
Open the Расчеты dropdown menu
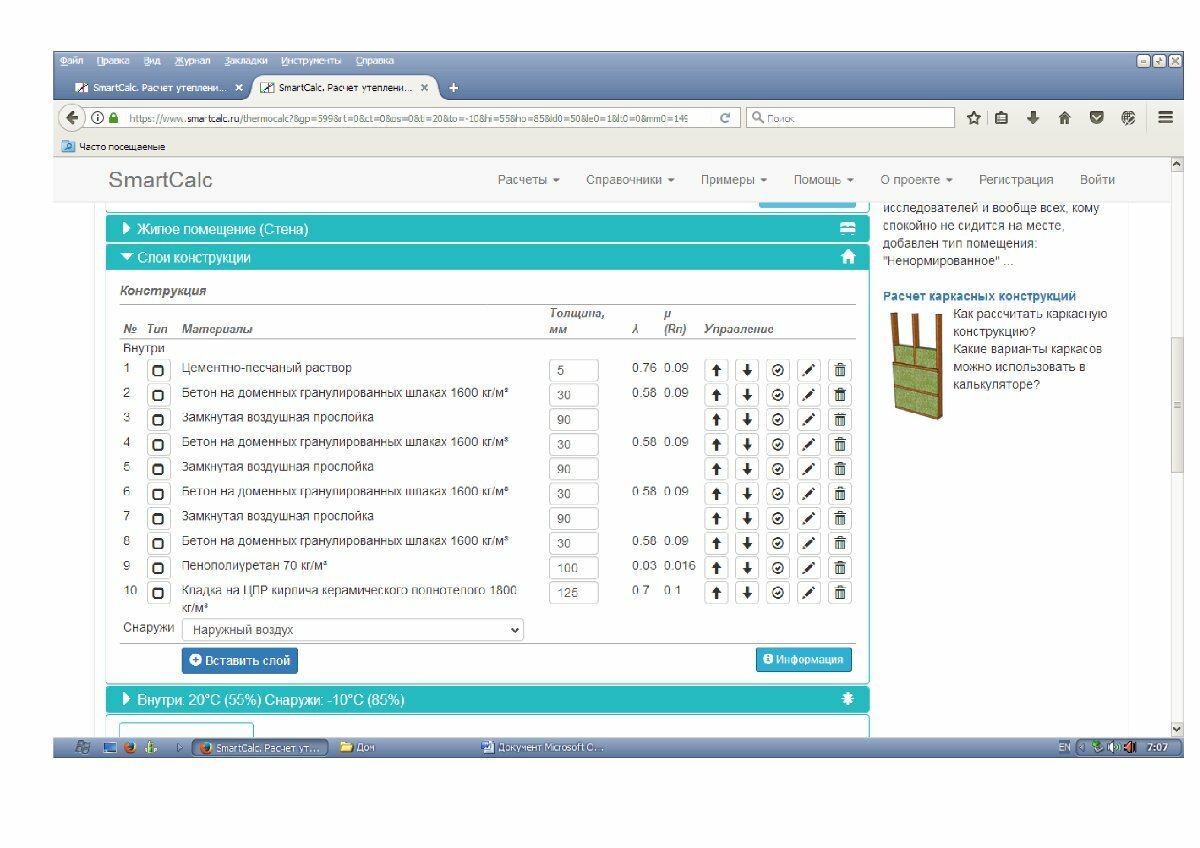529,180
